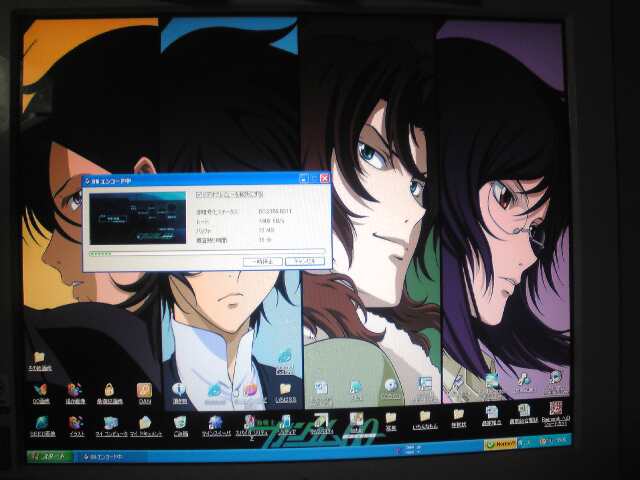
Task: Close the エンコード中 dialog with red X
Action: pyautogui.click(x=324, y=178)
